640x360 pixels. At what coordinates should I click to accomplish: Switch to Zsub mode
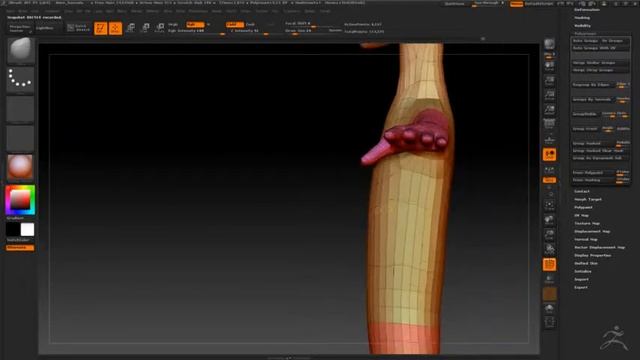point(250,24)
